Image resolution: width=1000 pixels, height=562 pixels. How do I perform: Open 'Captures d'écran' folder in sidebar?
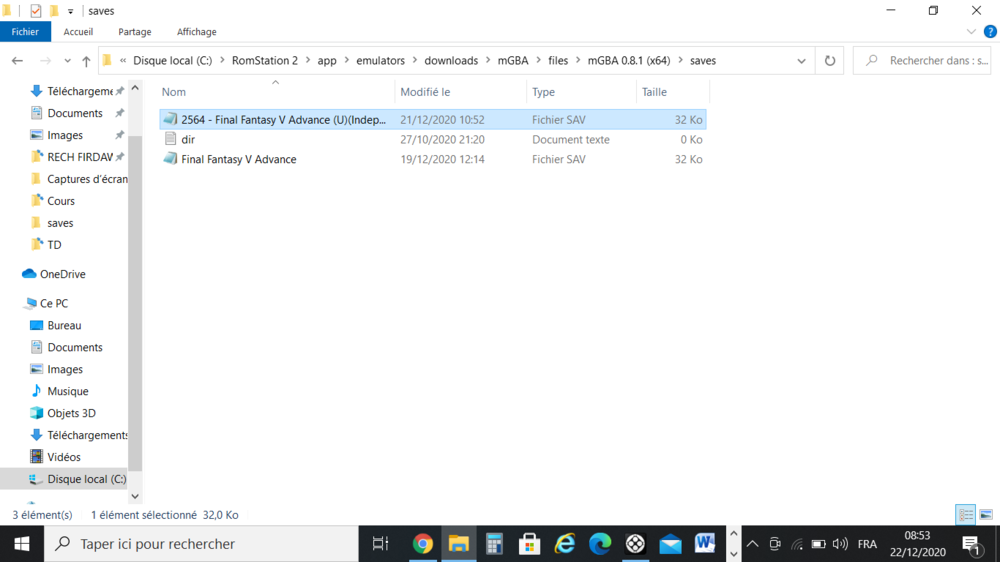click(87, 179)
